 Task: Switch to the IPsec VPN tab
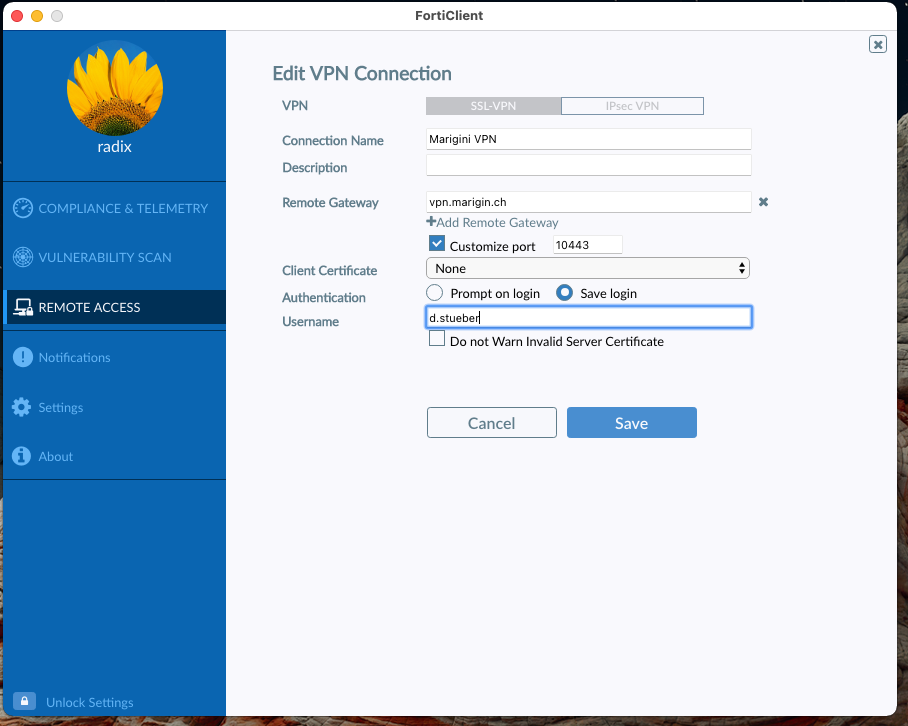pos(632,105)
